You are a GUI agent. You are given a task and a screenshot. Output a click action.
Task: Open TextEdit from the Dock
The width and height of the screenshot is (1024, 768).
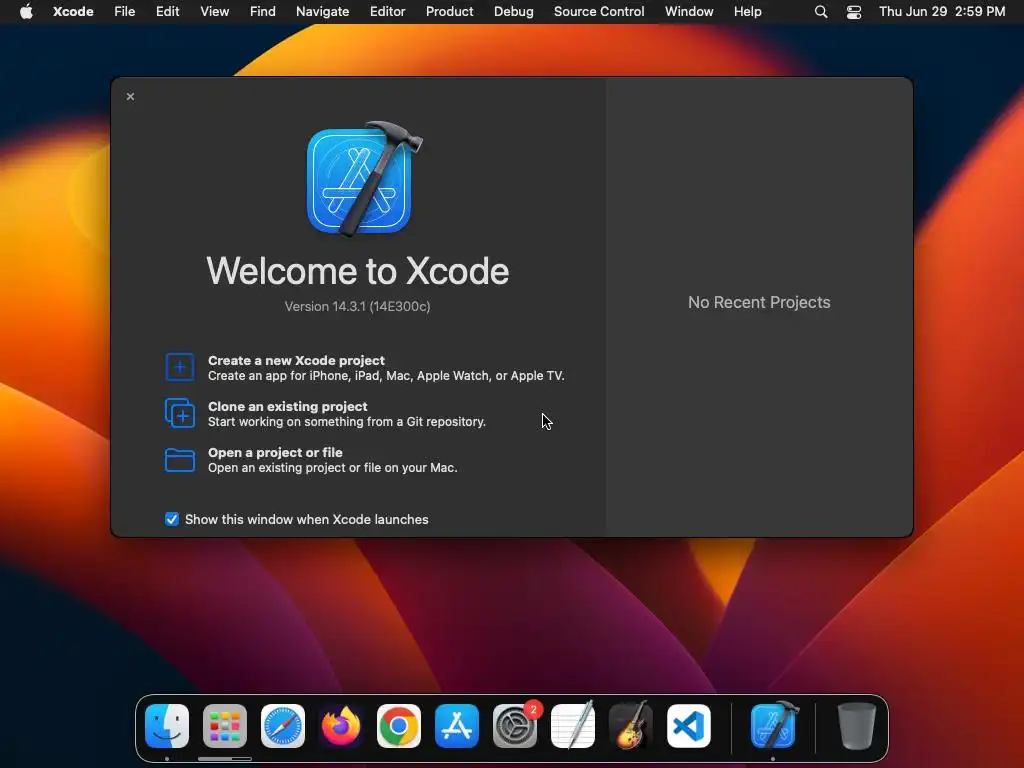click(x=573, y=726)
